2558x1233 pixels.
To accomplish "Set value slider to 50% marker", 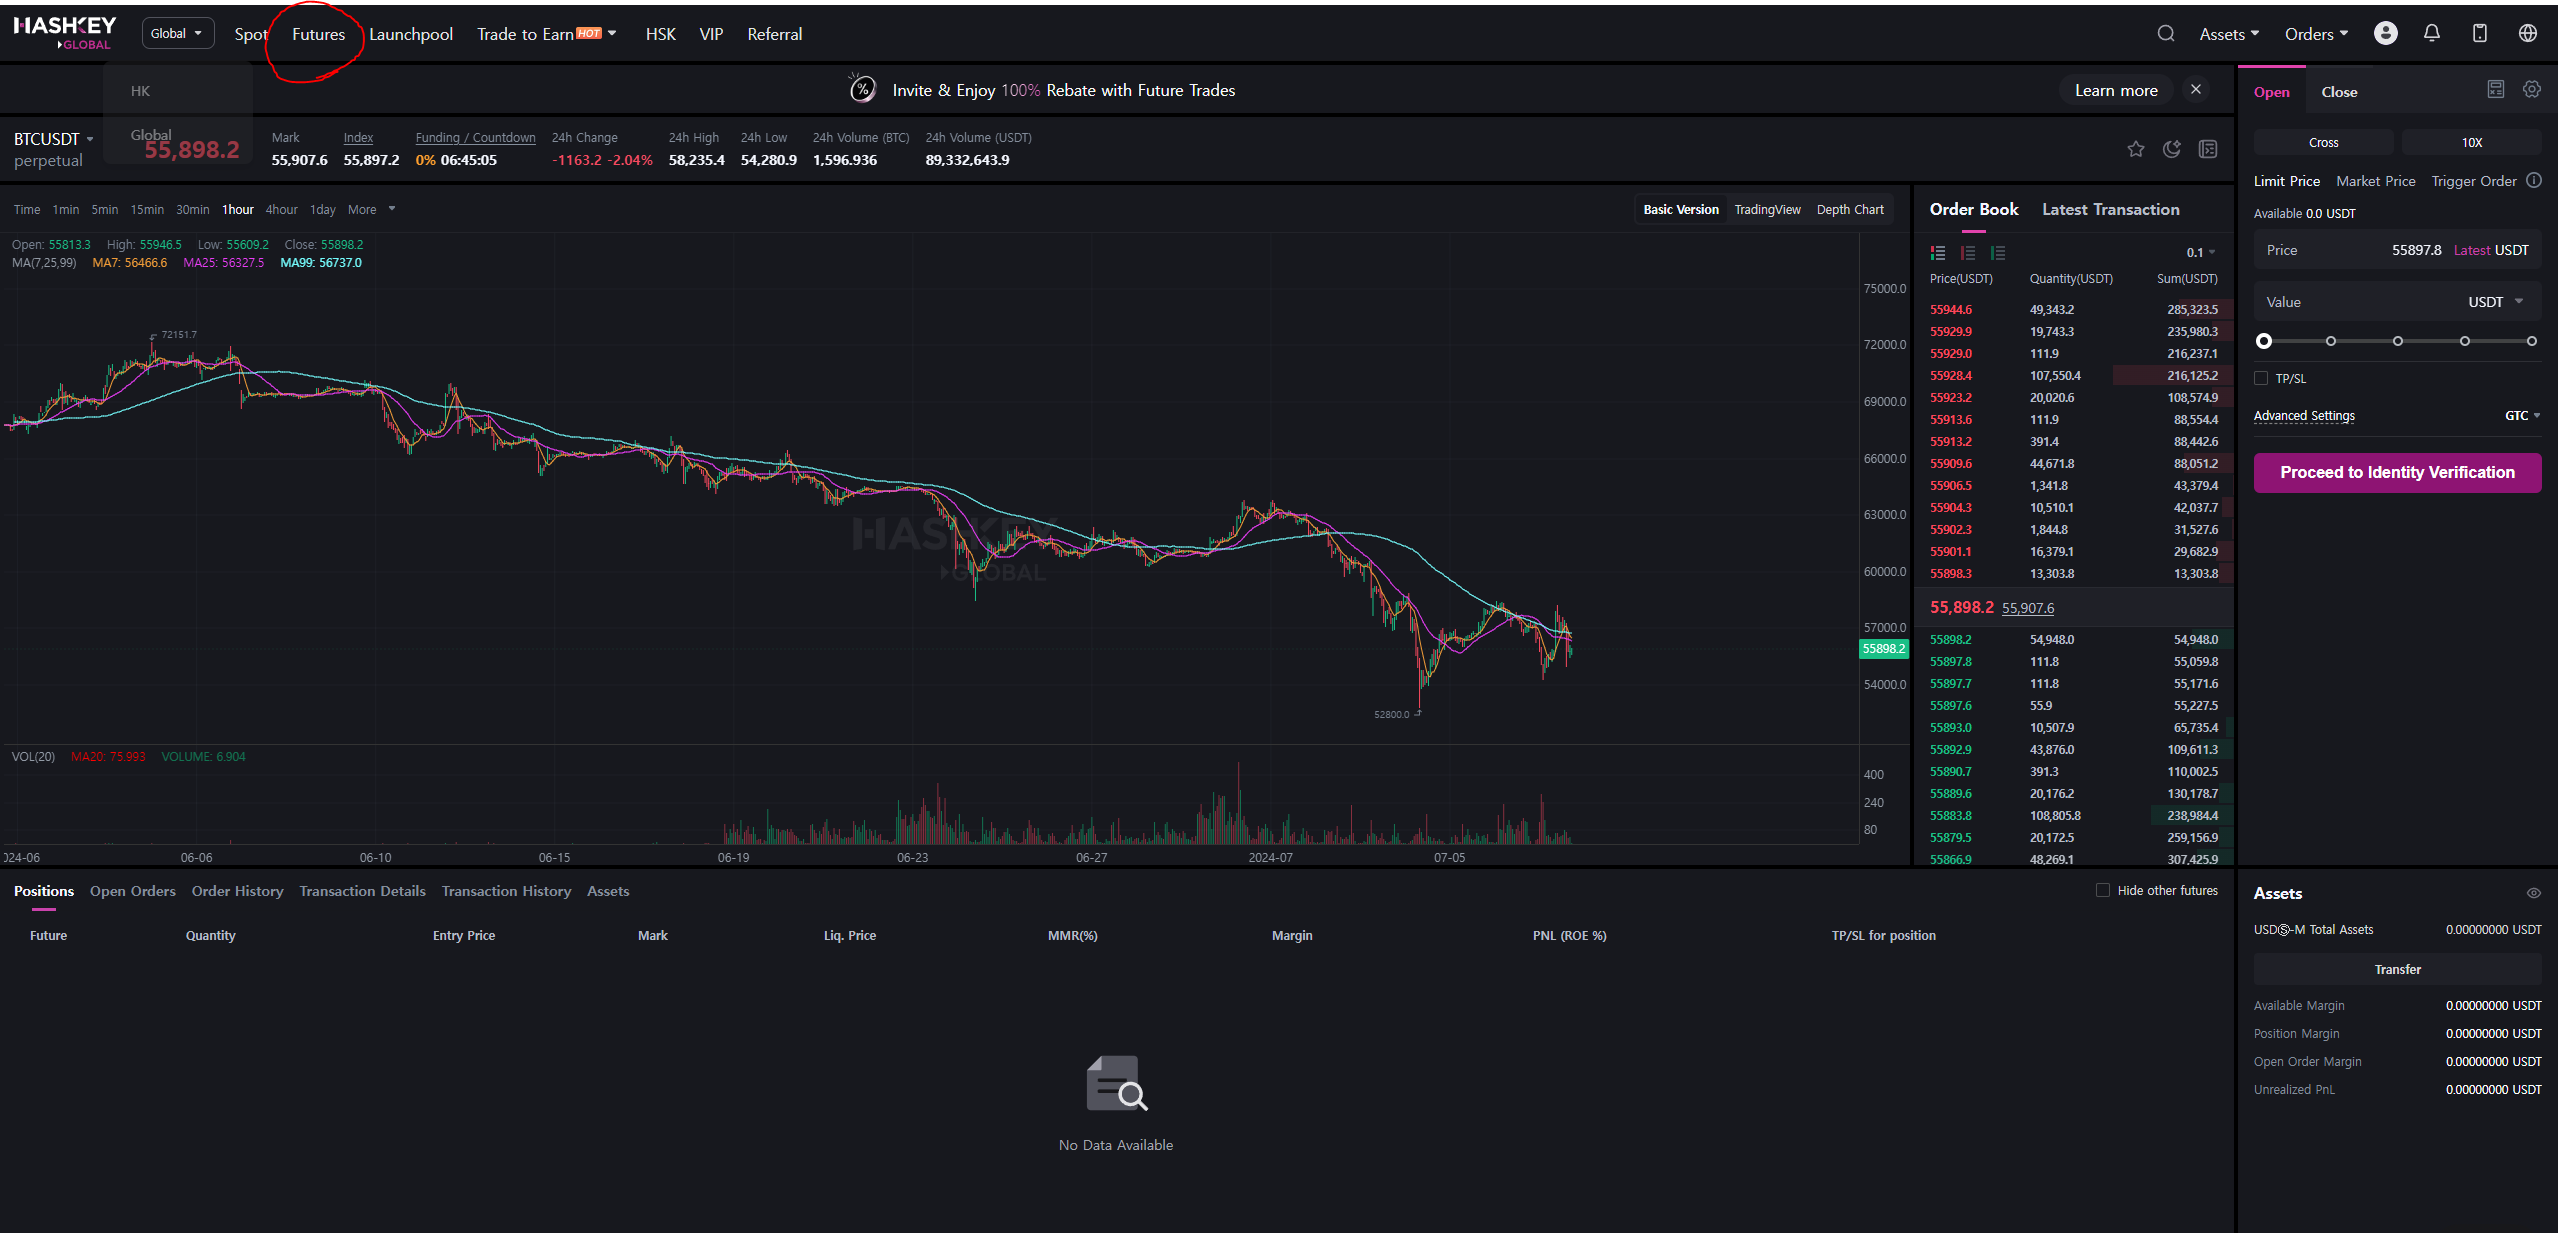I will 2398,341.
